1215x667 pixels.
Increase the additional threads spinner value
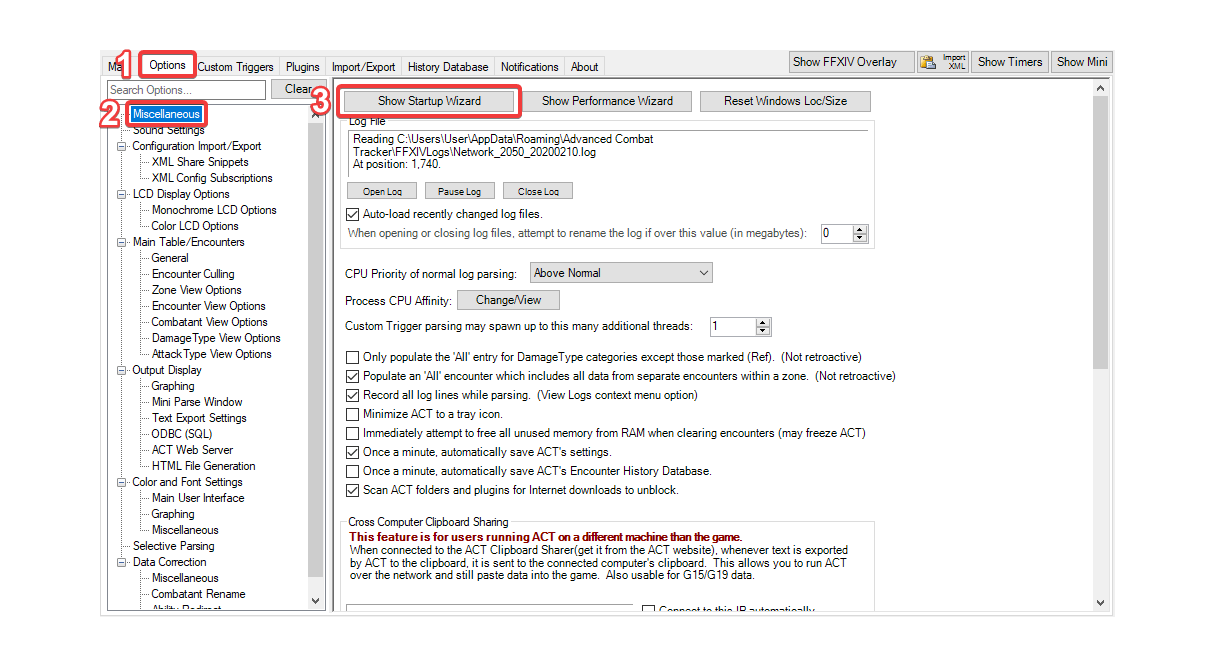[760, 322]
